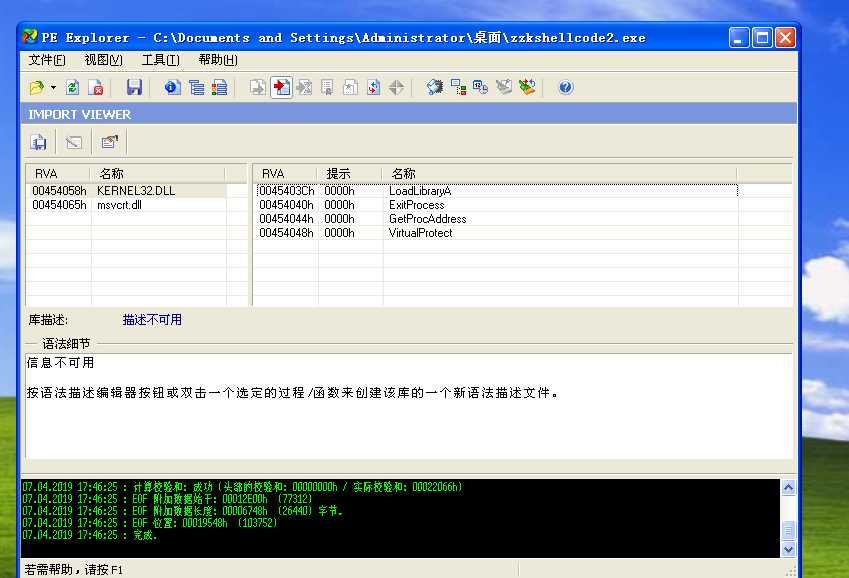Open the section headers viewer icon
The height and width of the screenshot is (578, 849).
click(x=219, y=87)
